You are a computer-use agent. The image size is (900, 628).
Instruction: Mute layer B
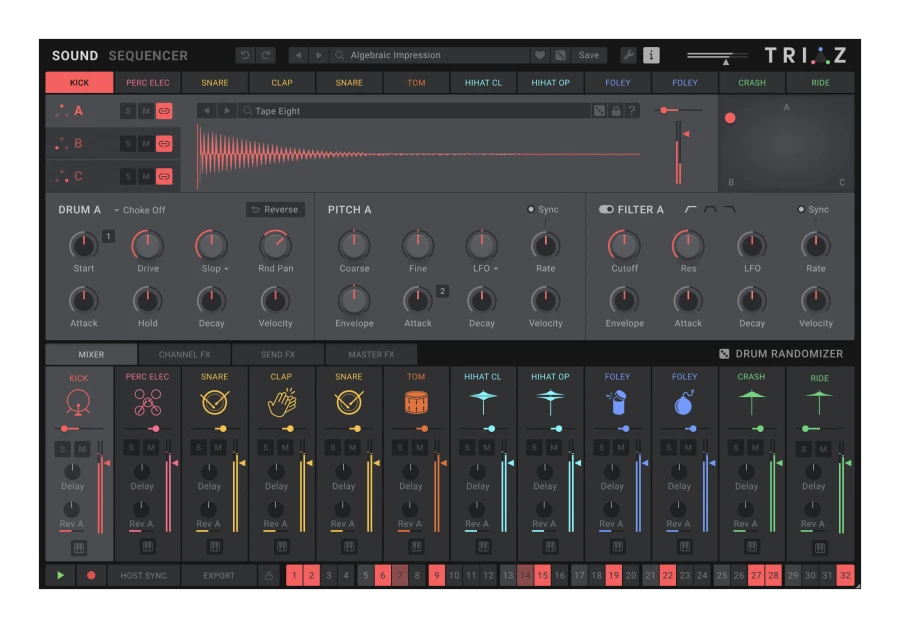146,144
